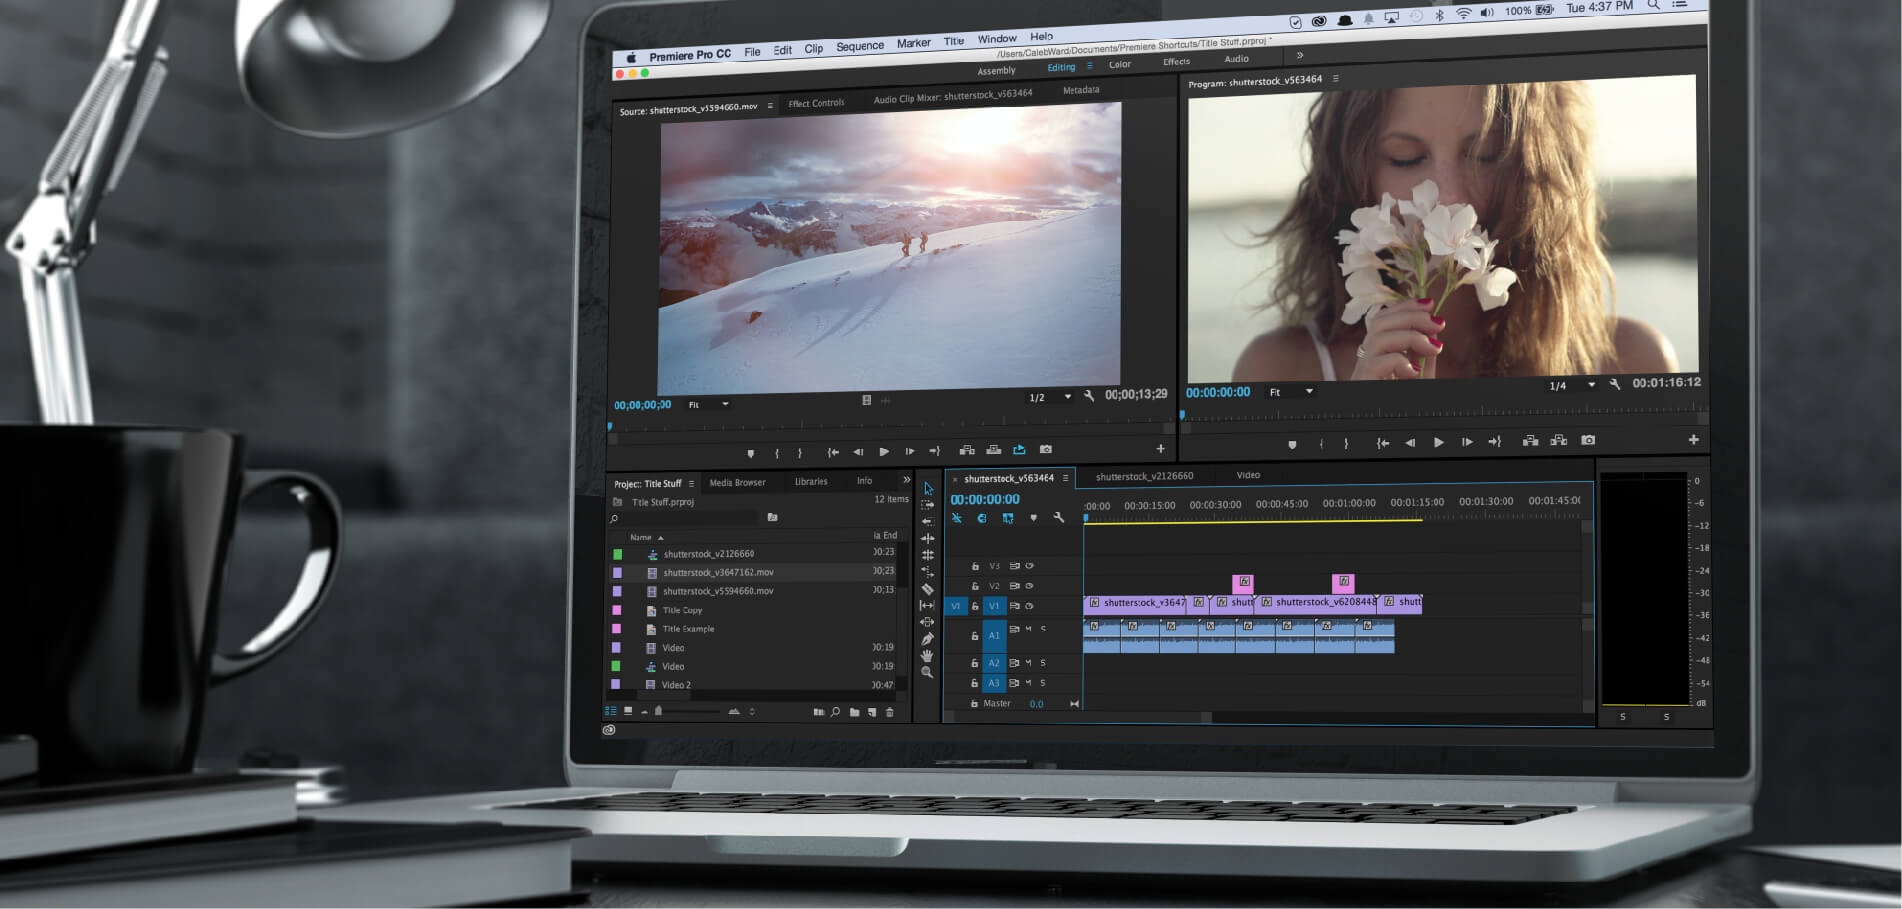Click New Bin folder icon in Project panel
1902x909 pixels.
click(854, 712)
